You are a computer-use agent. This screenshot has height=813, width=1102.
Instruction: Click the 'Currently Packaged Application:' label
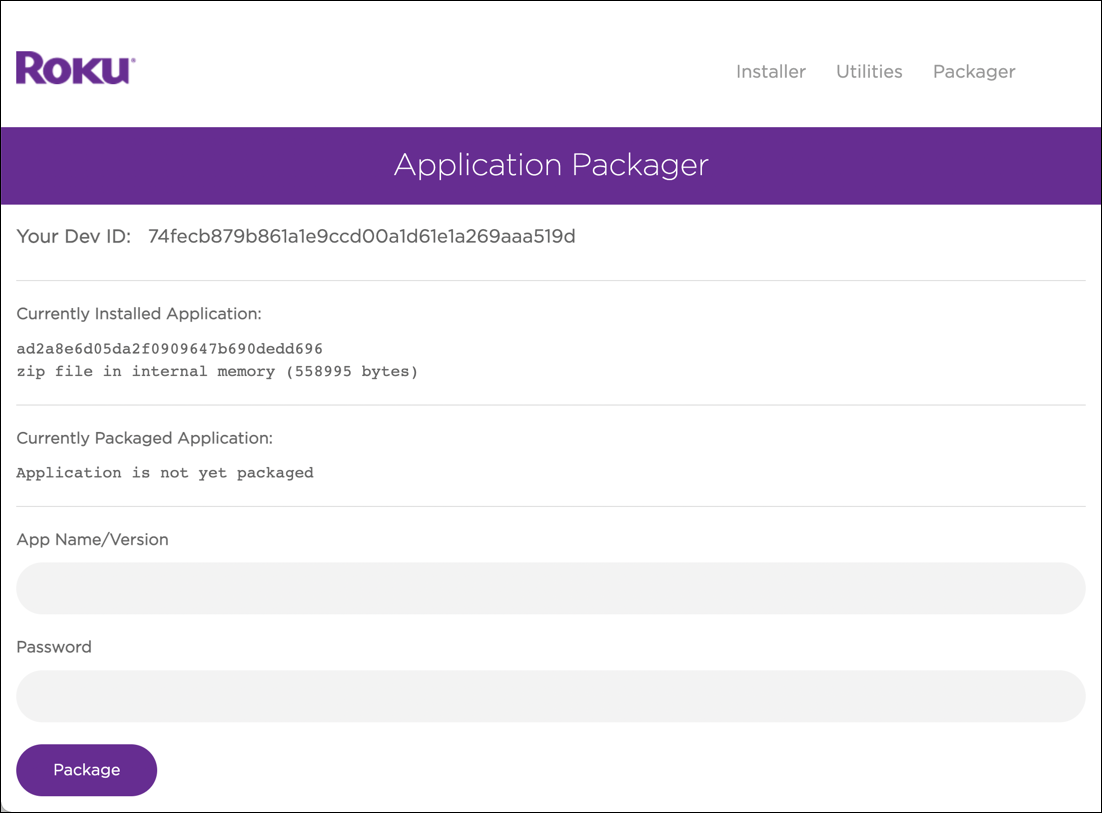click(x=145, y=438)
